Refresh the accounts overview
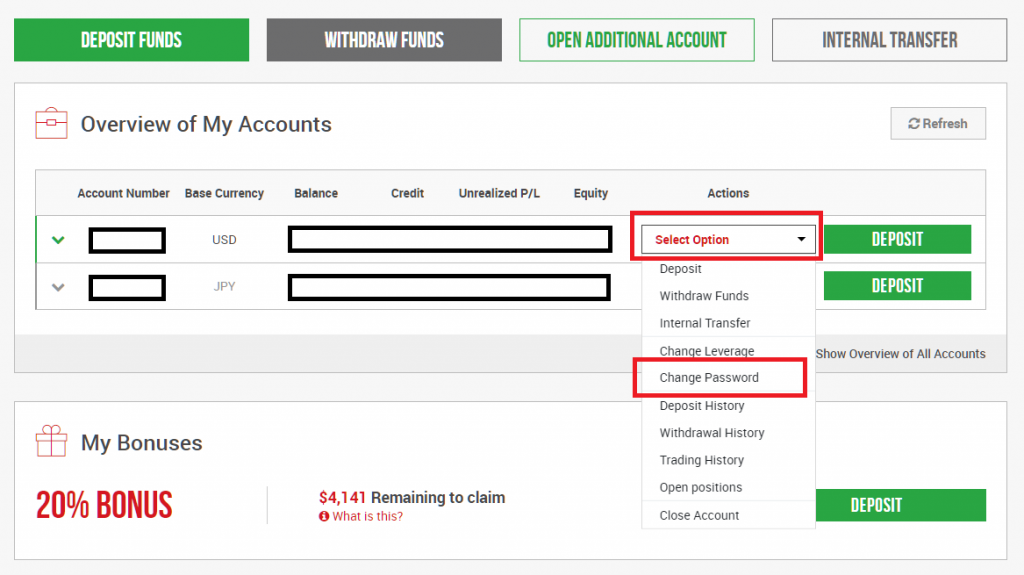 click(x=938, y=123)
